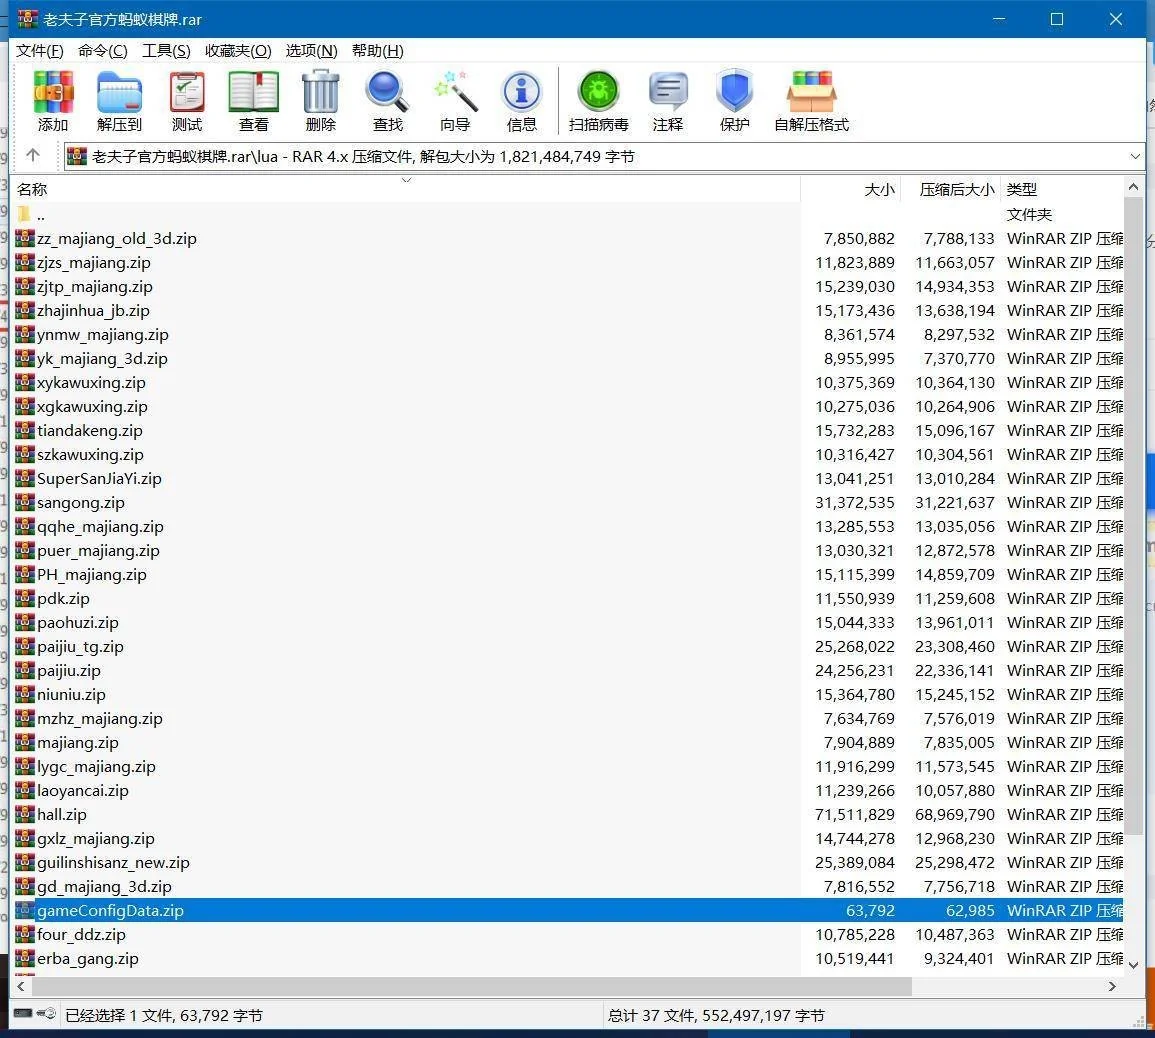
Task: Expand the archive path dropdown arrow
Action: click(1134, 156)
